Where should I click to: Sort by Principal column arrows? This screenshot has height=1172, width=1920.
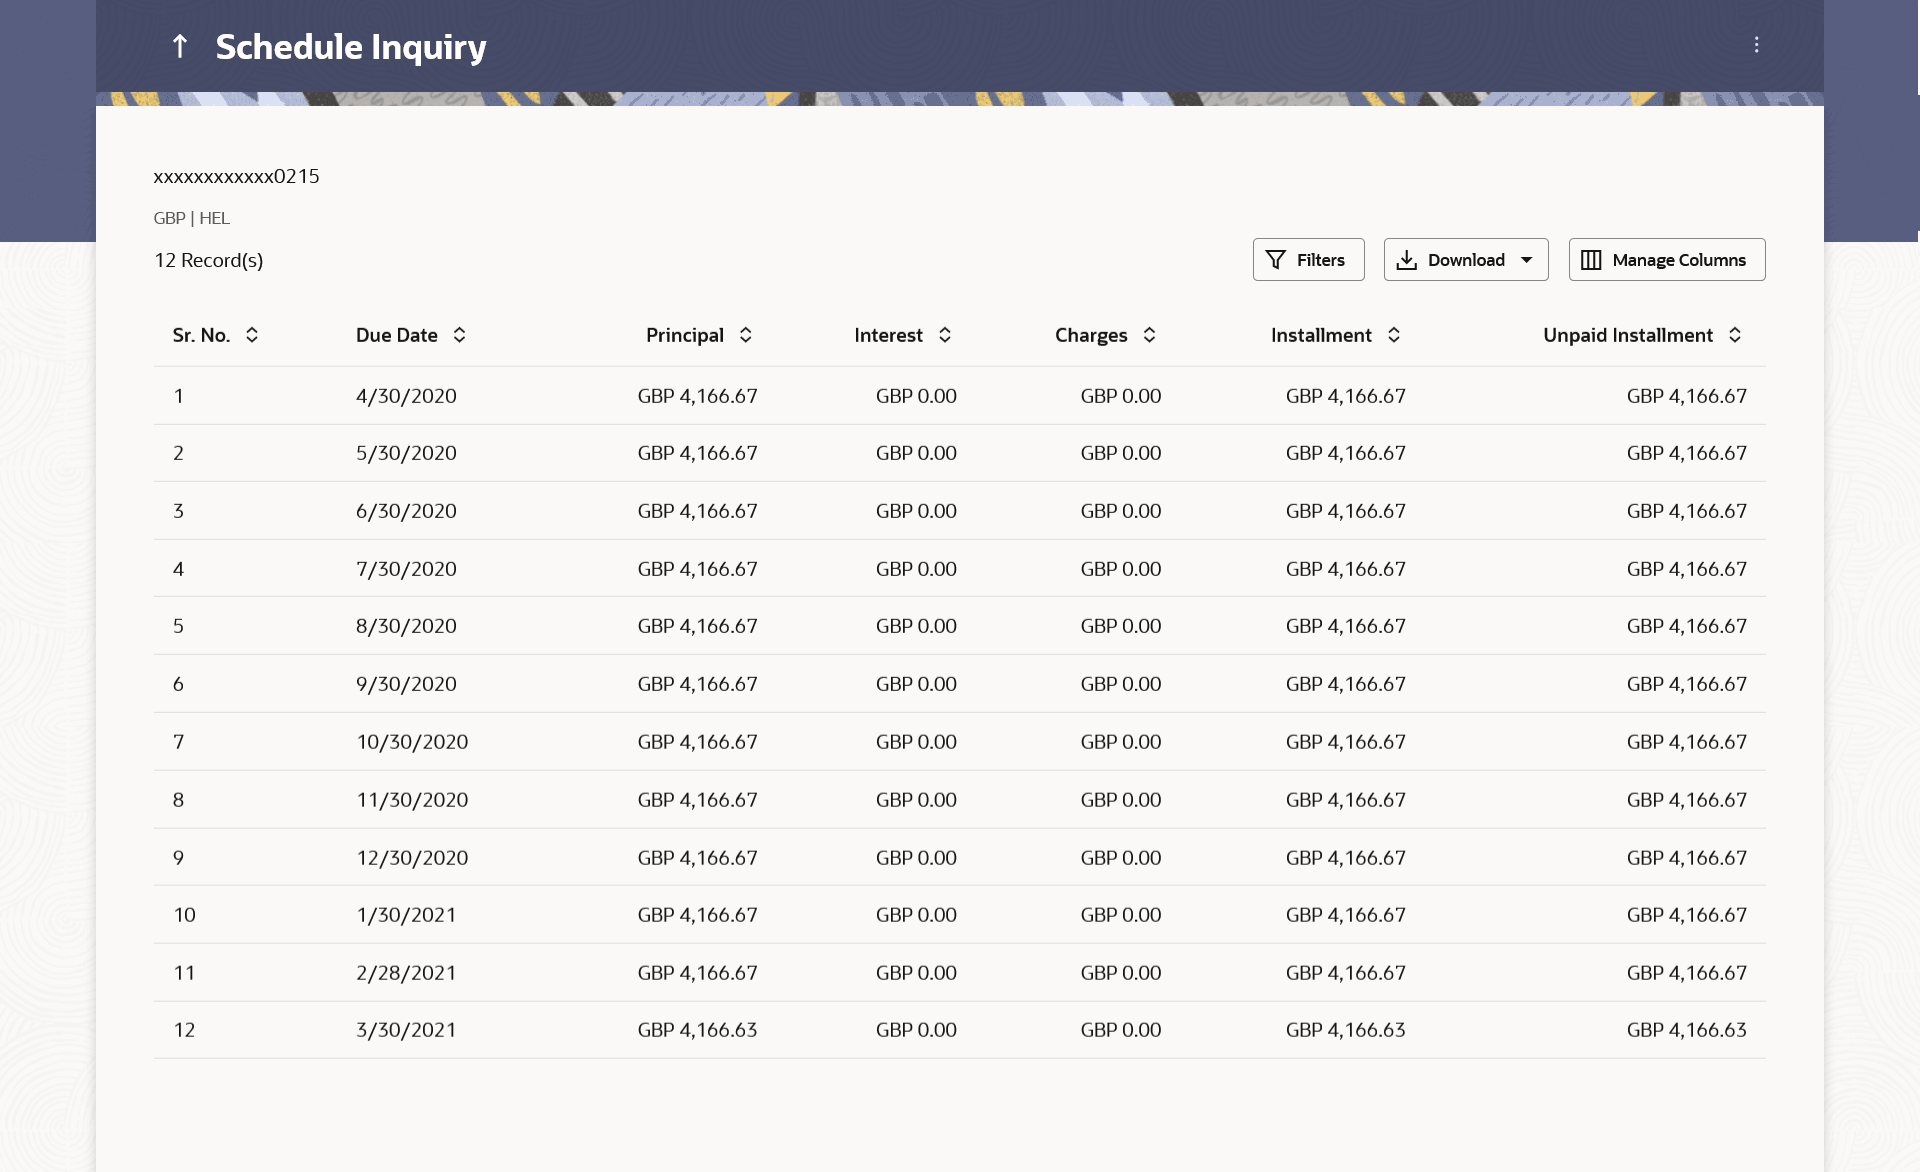point(746,335)
